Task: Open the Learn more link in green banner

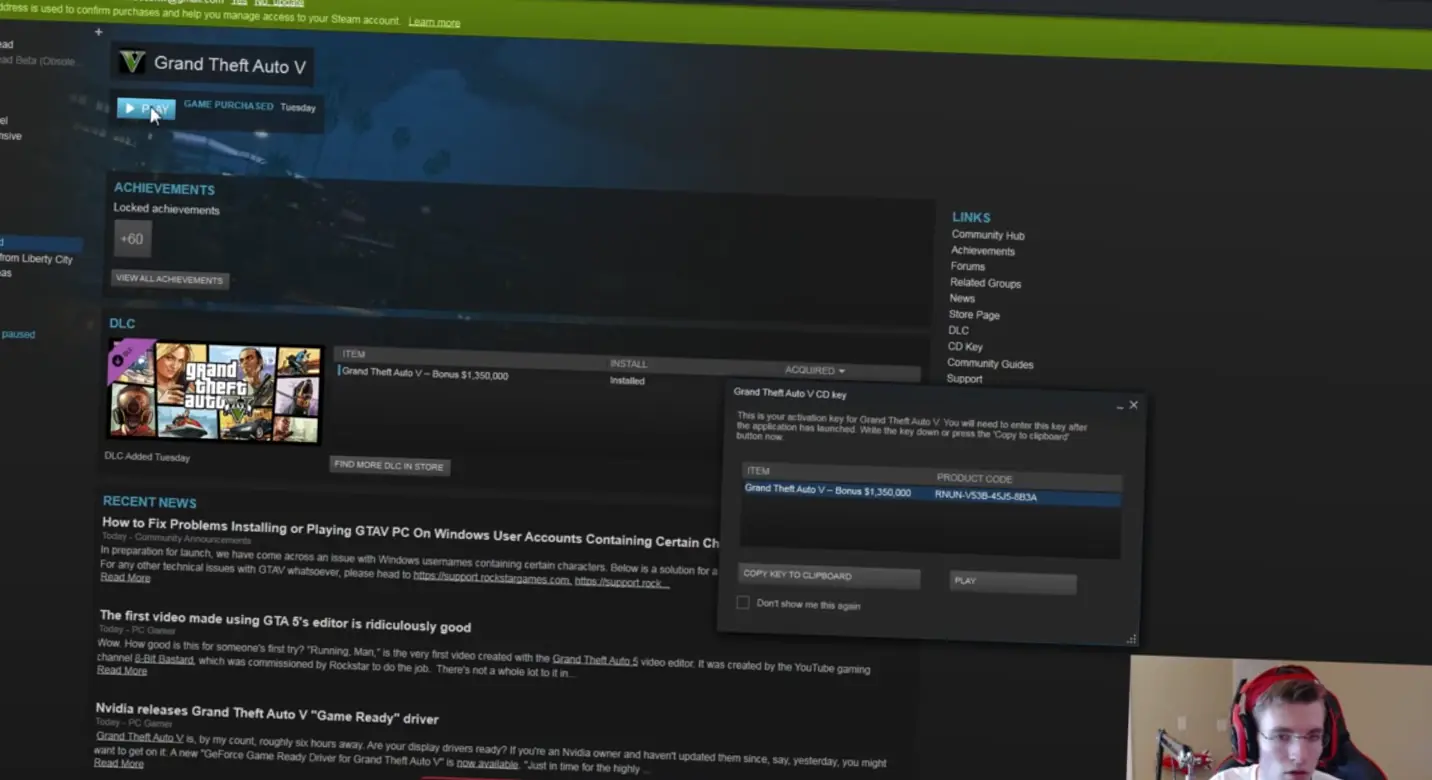Action: click(434, 22)
